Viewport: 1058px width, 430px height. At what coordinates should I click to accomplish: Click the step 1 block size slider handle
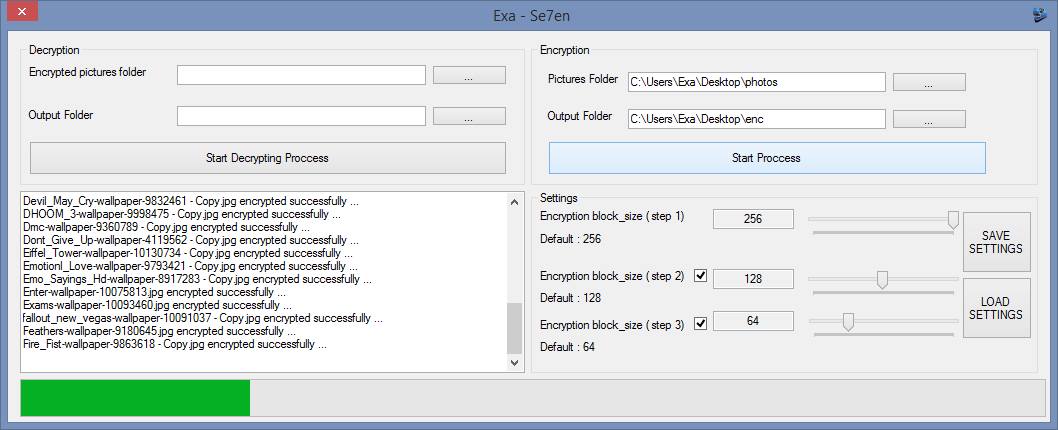tap(953, 219)
